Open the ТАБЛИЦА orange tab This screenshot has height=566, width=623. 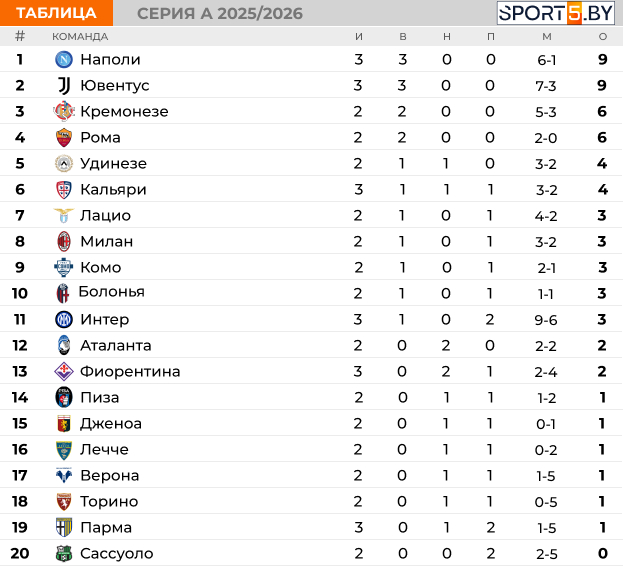(x=56, y=13)
